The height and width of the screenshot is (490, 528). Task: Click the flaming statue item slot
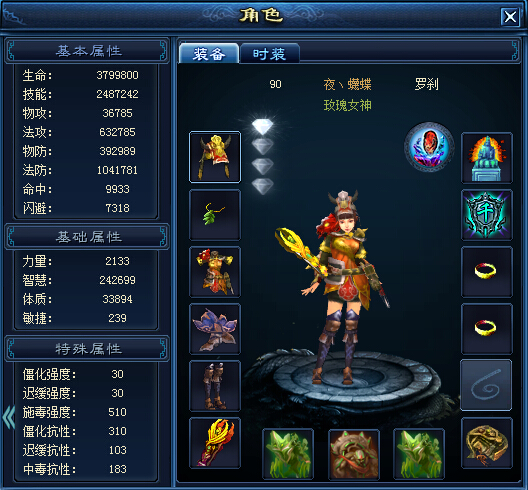[487, 158]
